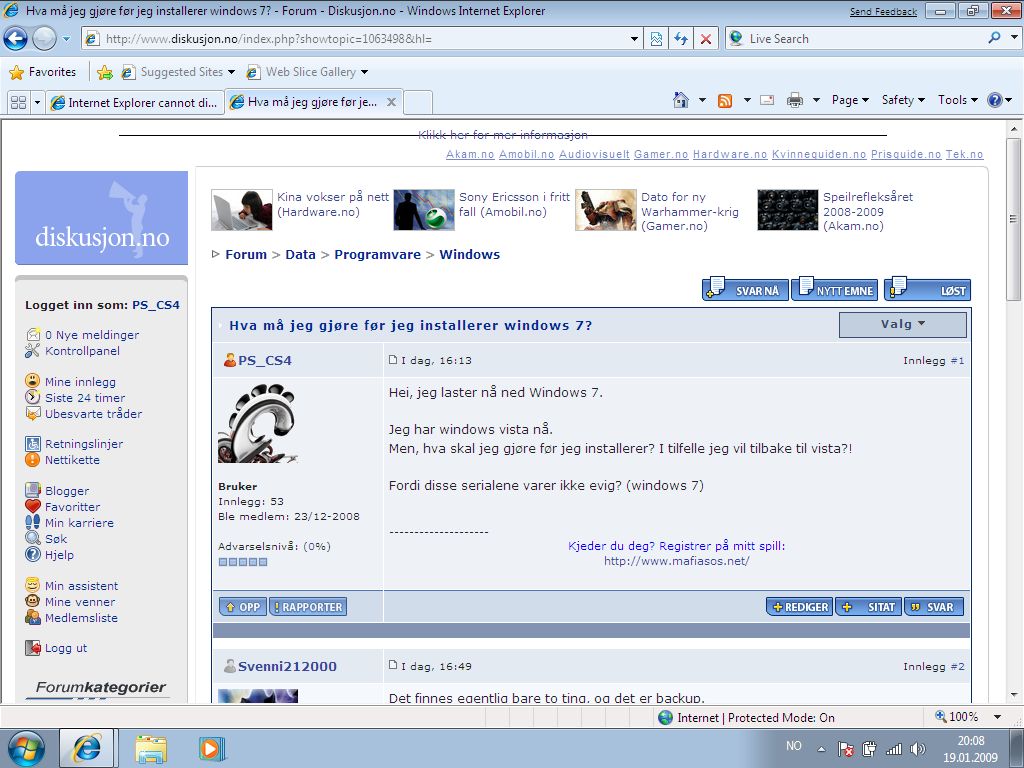Screen dimensions: 1024x768
Task: Click the volume speaker tray icon
Action: point(918,749)
